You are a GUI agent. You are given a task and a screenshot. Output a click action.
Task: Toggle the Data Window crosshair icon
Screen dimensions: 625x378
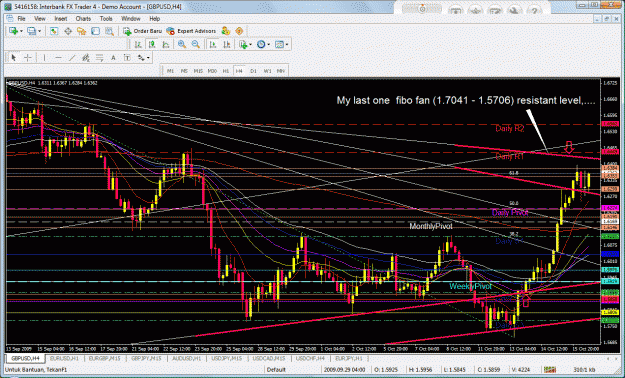[68, 31]
